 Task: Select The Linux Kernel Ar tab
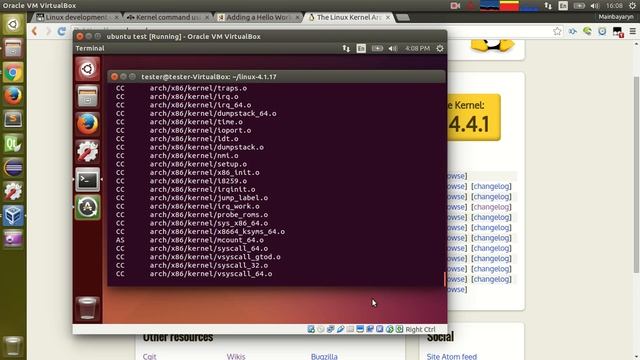pos(349,18)
